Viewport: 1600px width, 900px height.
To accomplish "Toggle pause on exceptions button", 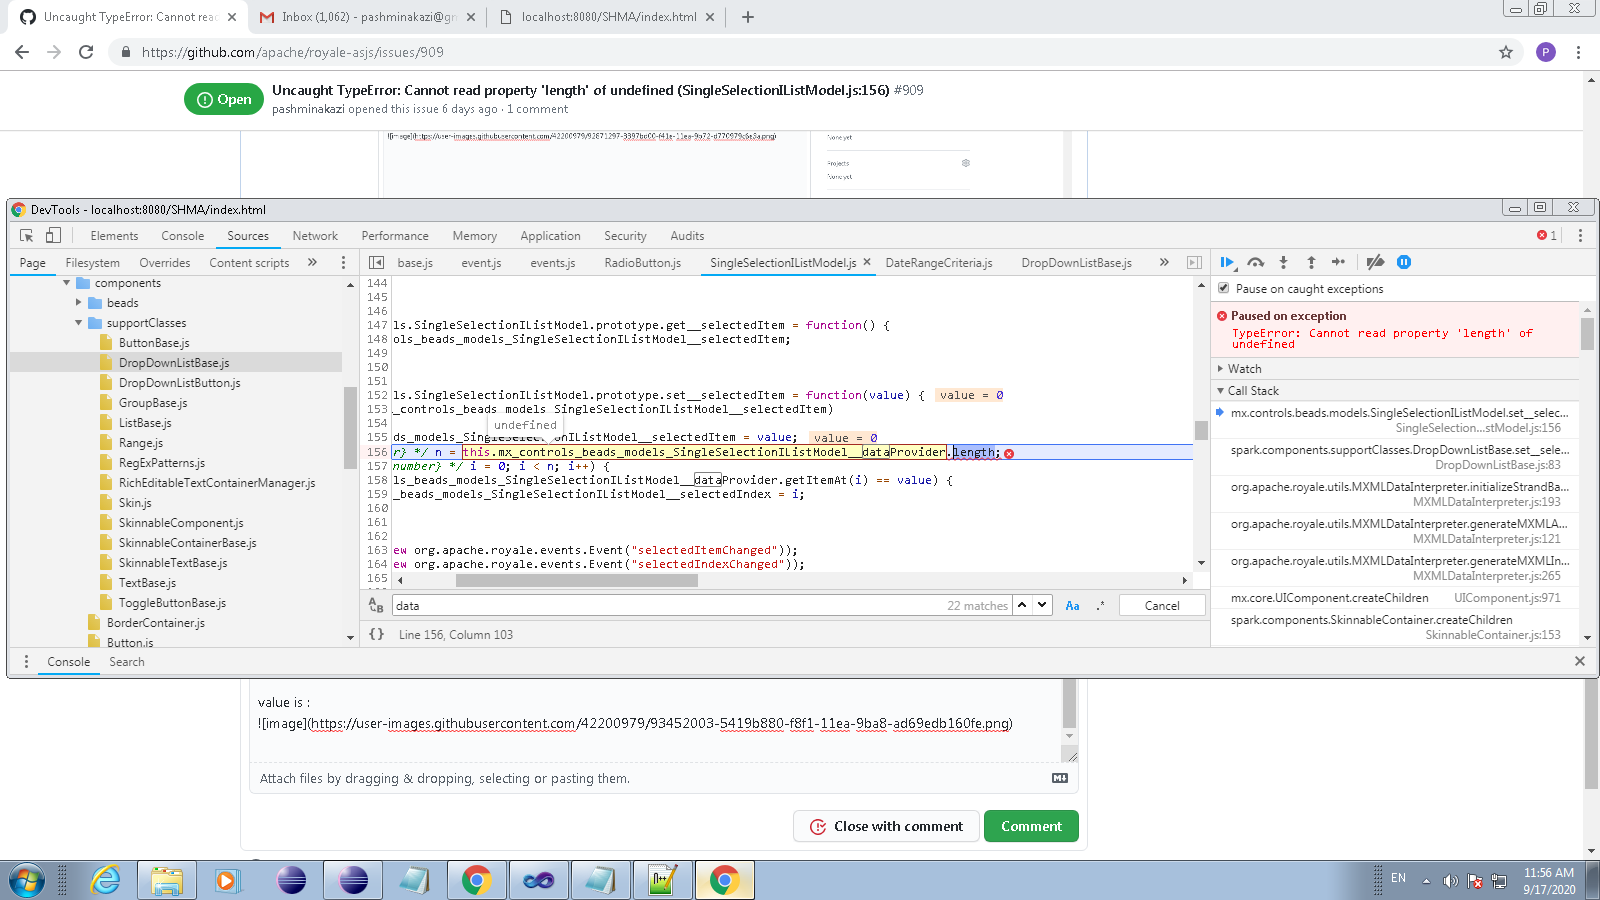I will coord(1404,262).
